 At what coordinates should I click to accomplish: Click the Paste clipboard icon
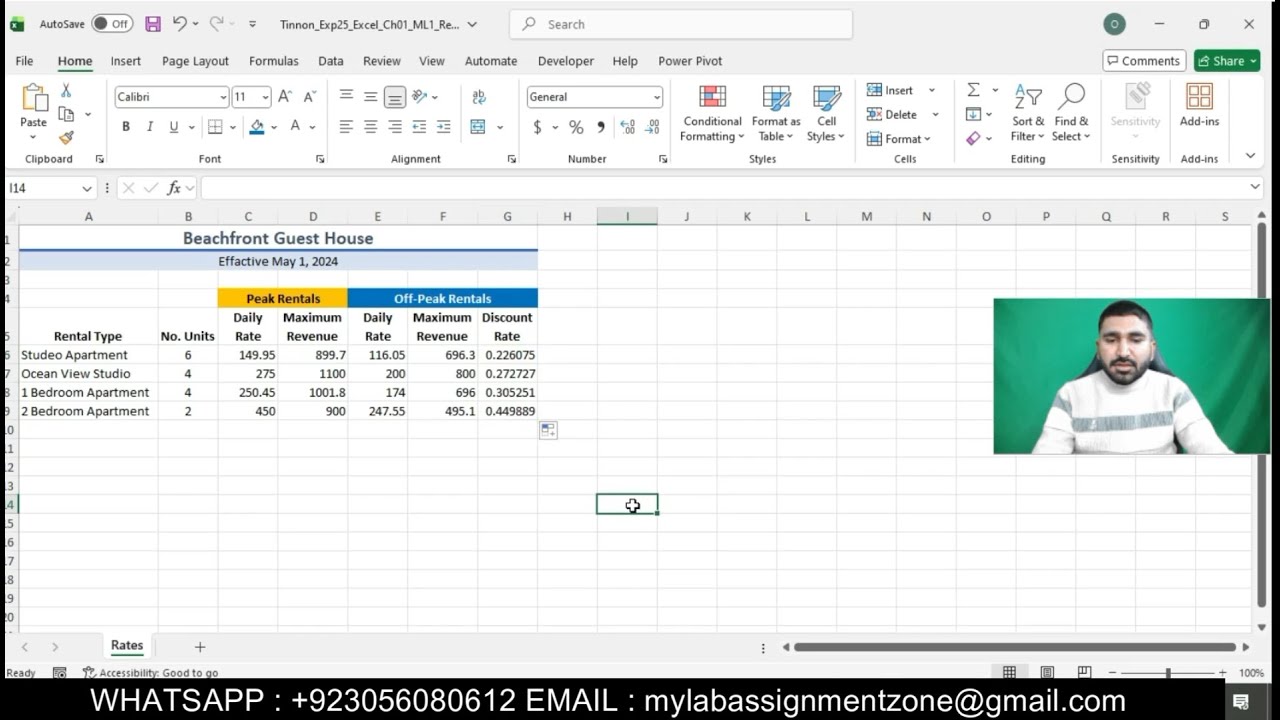[34, 99]
